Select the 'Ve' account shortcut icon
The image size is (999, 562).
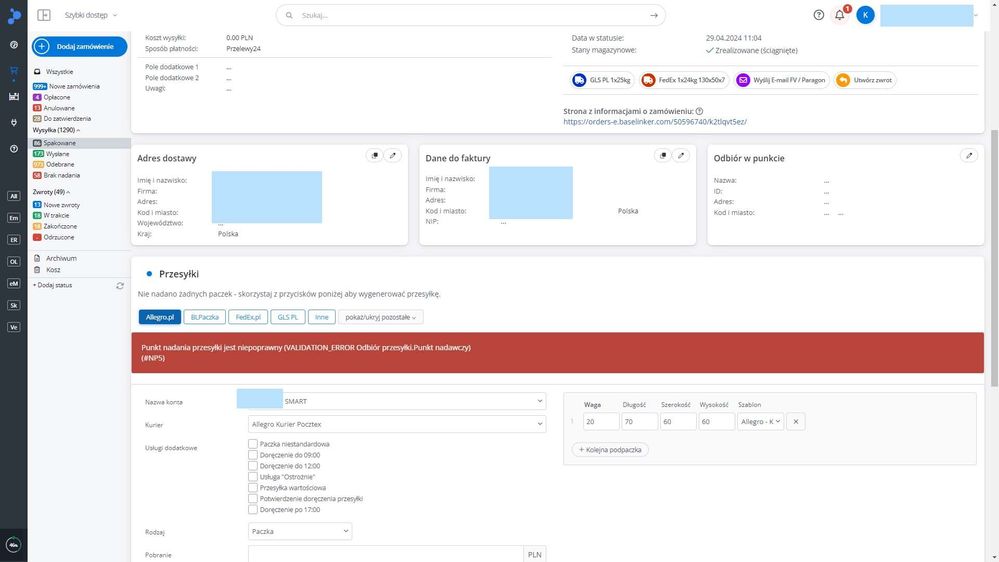(13, 327)
